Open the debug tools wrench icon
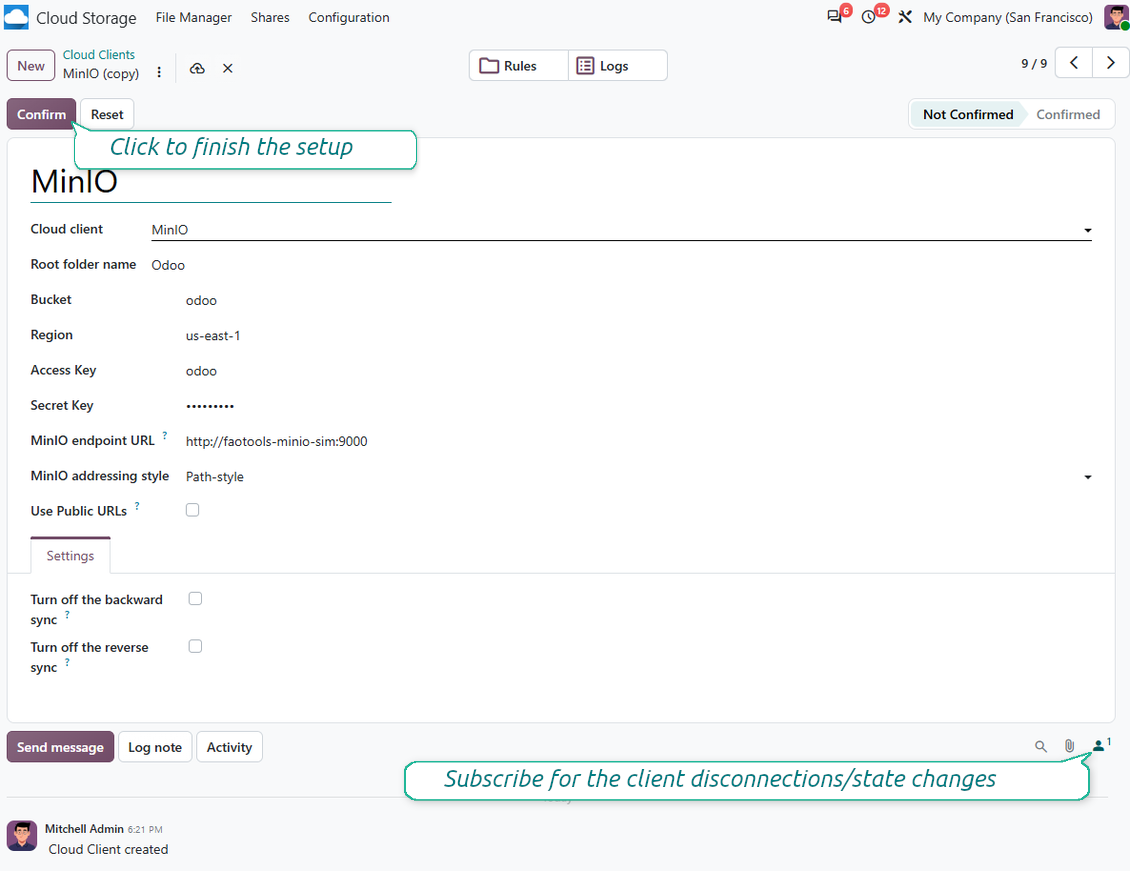The image size is (1130, 871). 904,17
